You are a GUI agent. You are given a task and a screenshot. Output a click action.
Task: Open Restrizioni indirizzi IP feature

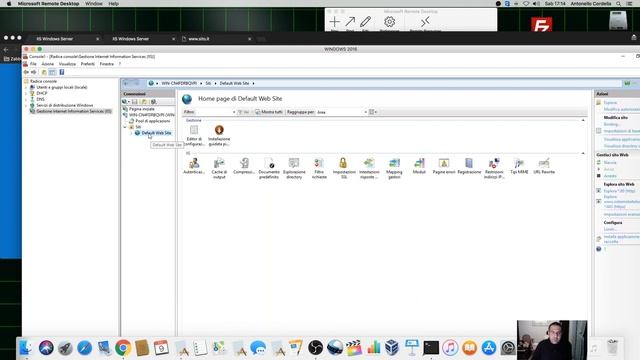pyautogui.click(x=494, y=168)
